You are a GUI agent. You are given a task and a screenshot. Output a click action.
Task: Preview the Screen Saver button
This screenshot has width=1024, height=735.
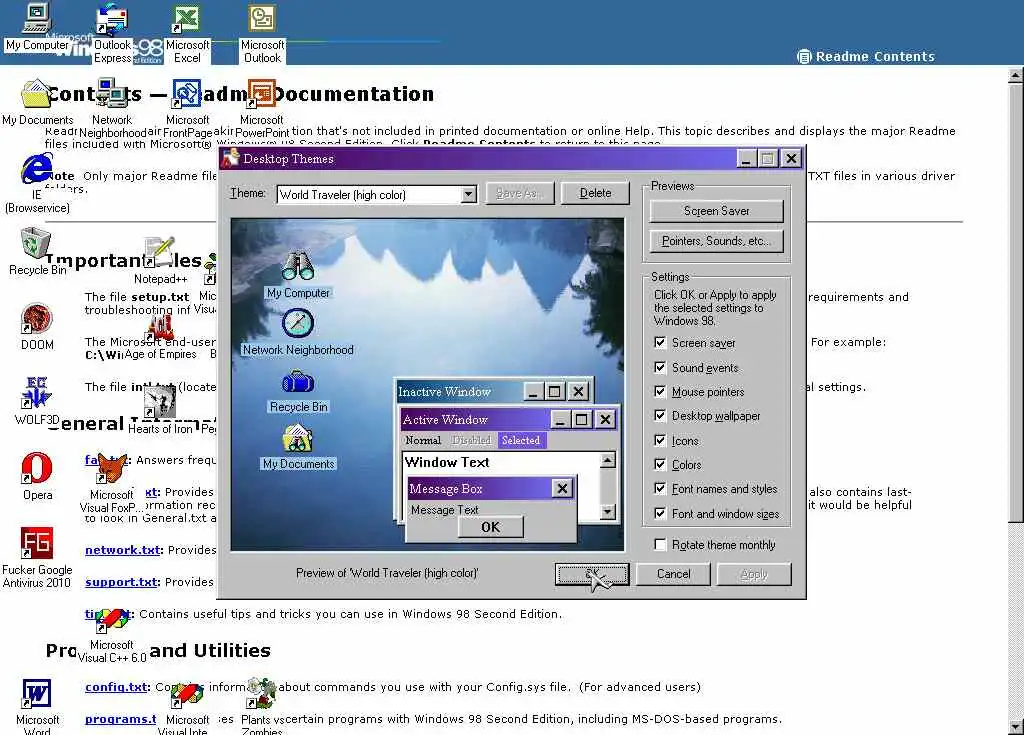[716, 211]
